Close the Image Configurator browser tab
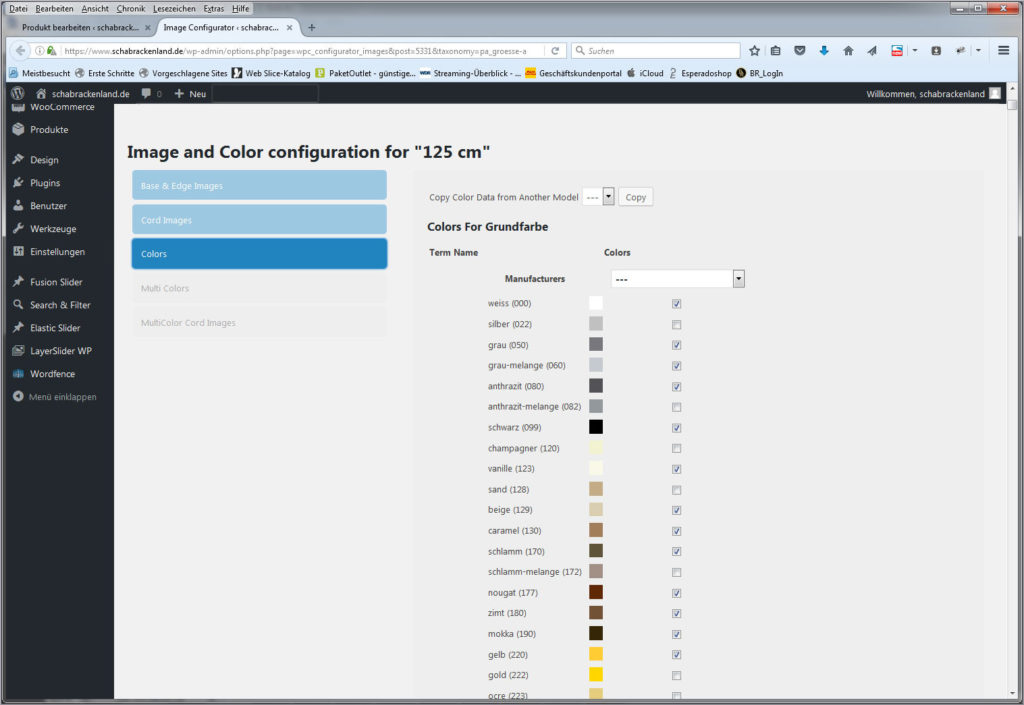The height and width of the screenshot is (705, 1024). tap(289, 27)
